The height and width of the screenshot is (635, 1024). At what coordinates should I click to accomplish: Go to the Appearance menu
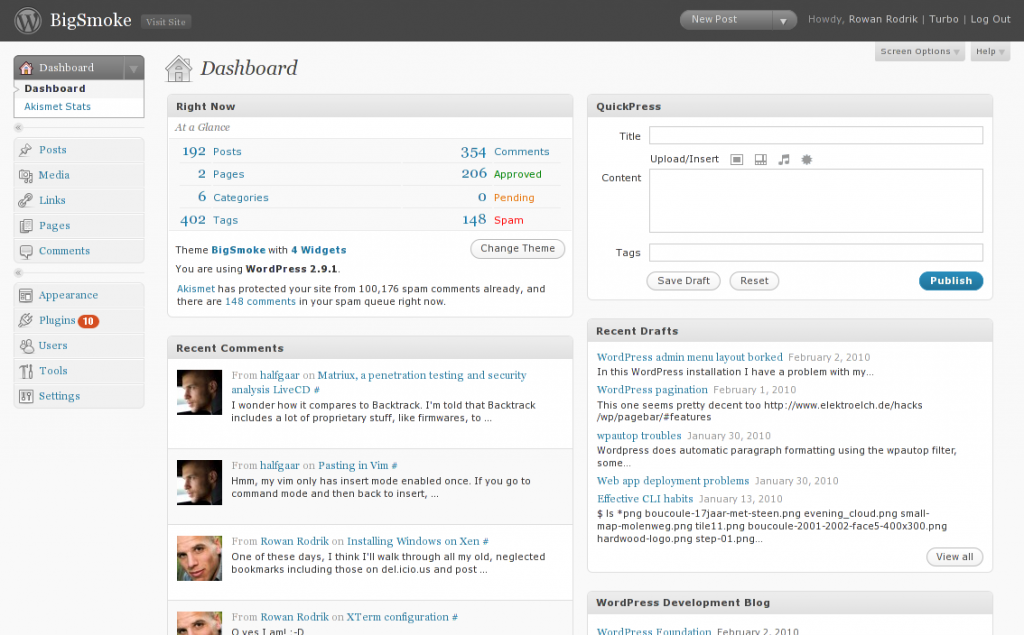(68, 295)
